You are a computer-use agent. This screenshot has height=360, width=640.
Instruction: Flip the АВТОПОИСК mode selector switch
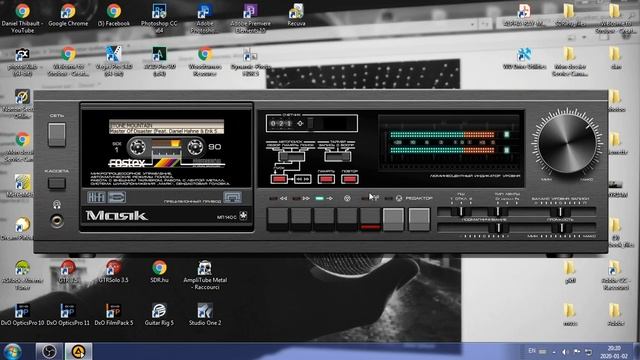click(291, 157)
